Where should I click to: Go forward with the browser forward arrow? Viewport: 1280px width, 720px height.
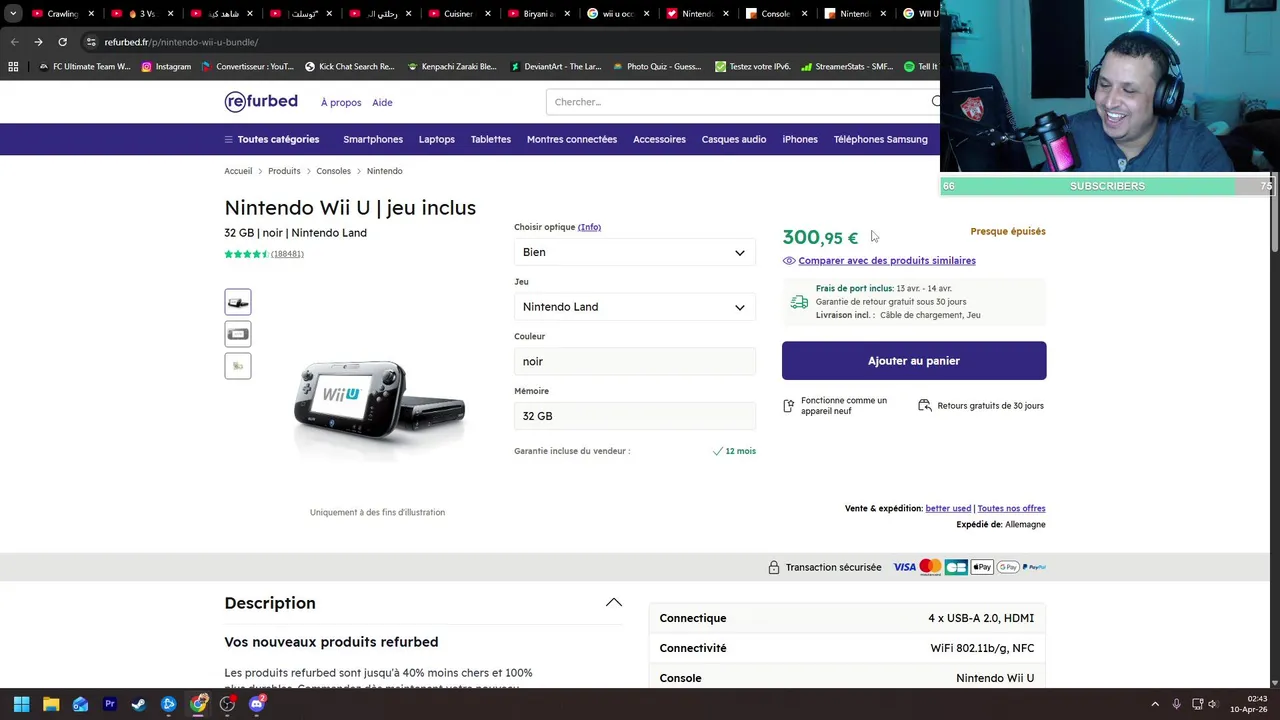pyautogui.click(x=38, y=42)
